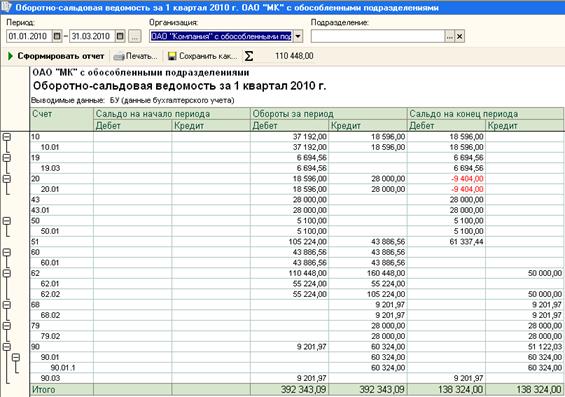This screenshot has width=565, height=397.
Task: Select account cell 51
Action: [62, 242]
